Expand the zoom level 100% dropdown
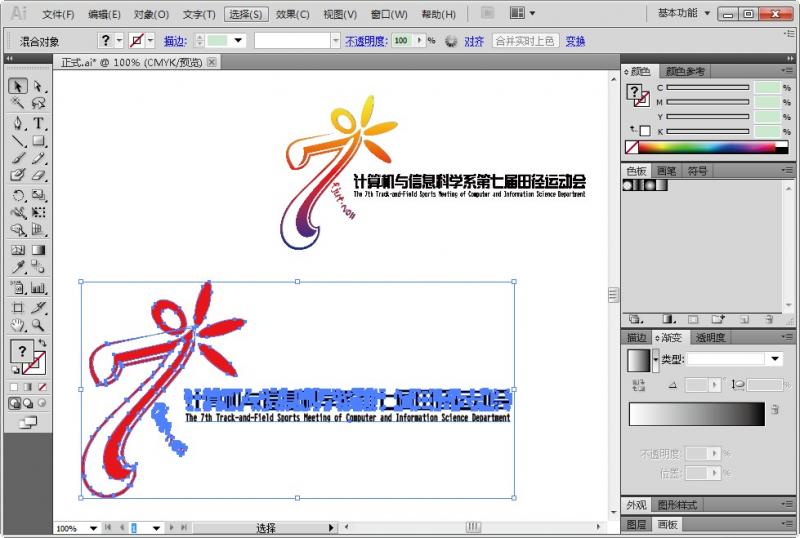Image resolution: width=800 pixels, height=538 pixels. (93, 527)
